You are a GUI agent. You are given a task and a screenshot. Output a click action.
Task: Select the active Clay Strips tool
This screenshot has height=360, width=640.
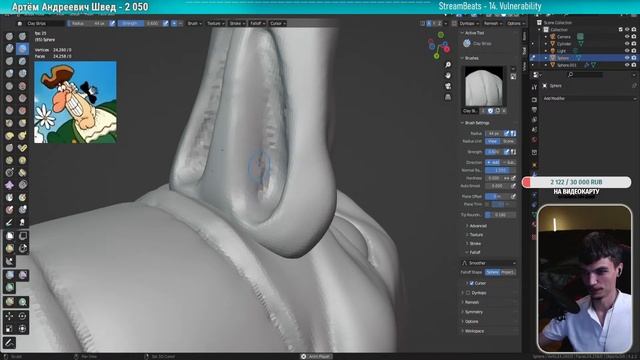tap(22, 49)
